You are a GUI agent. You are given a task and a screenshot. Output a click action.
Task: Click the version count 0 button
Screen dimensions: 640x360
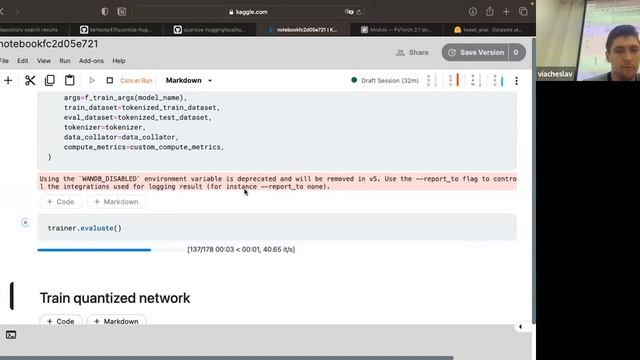516,53
